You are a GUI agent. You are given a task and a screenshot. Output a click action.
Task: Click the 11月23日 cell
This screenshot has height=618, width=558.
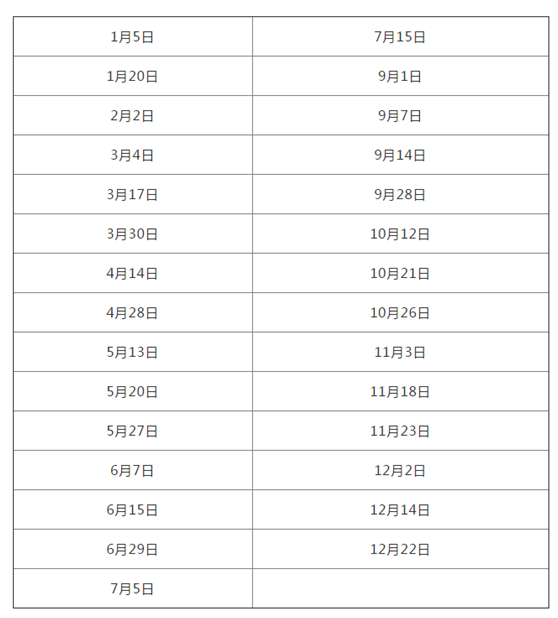pos(400,431)
